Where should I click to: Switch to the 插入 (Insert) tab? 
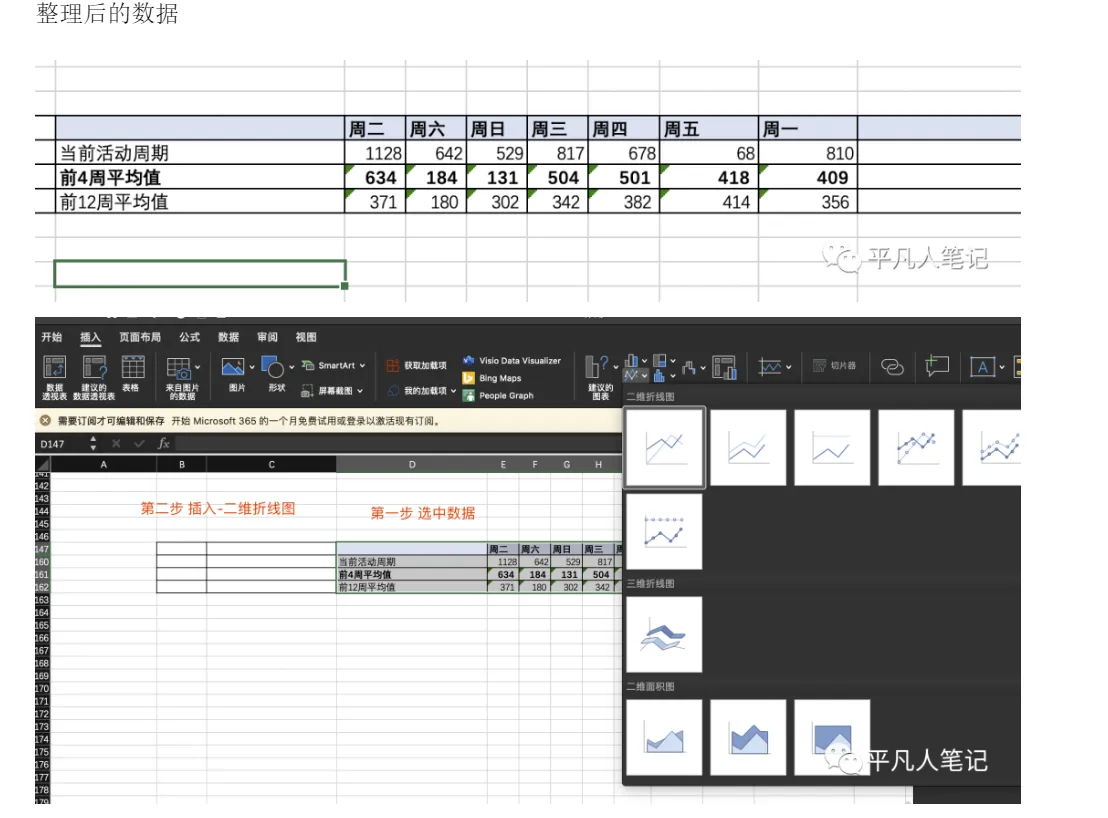coord(90,337)
